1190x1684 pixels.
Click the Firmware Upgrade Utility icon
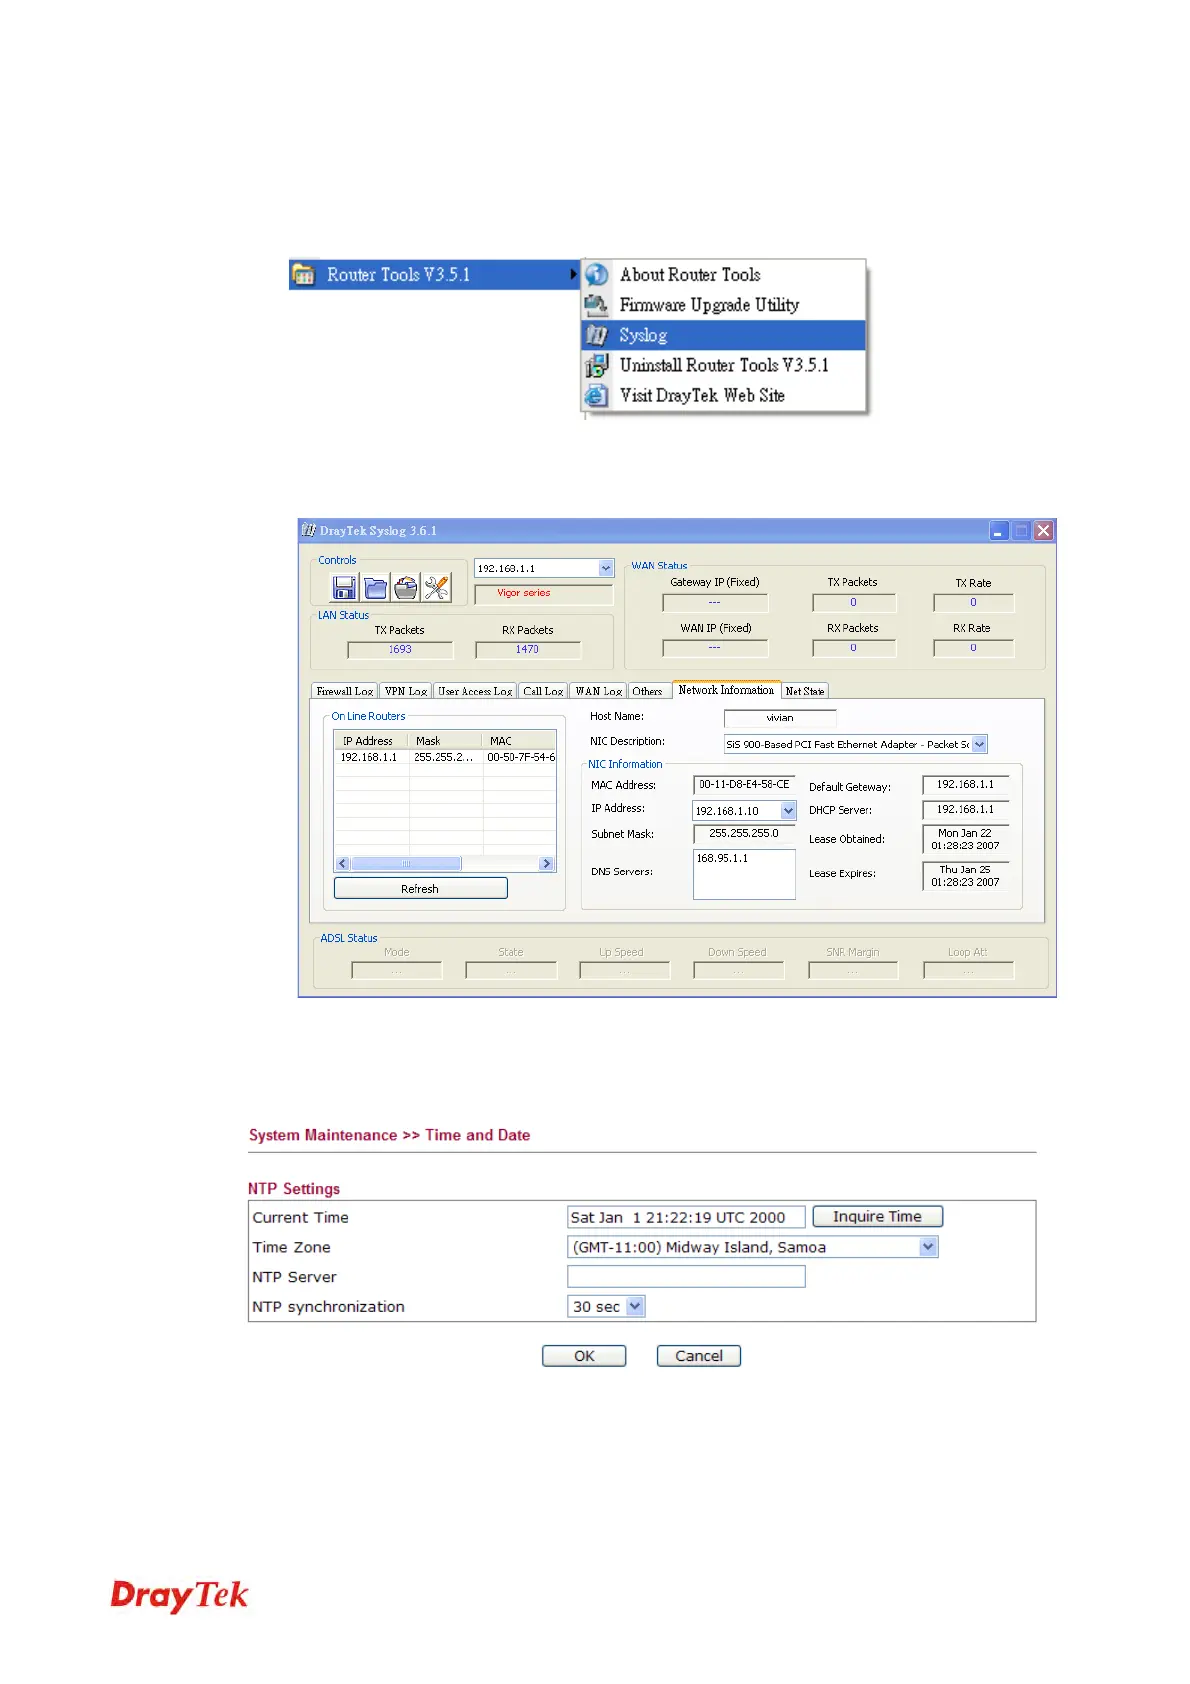pos(597,305)
